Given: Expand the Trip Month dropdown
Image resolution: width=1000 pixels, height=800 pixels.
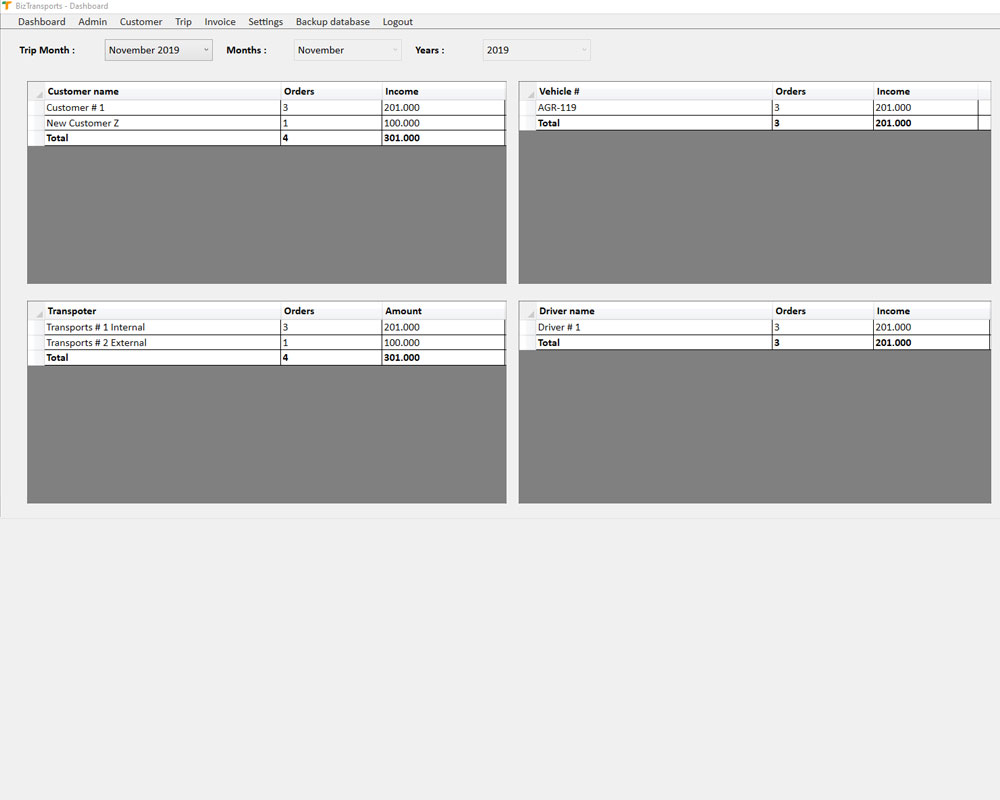Looking at the screenshot, I should 206,50.
